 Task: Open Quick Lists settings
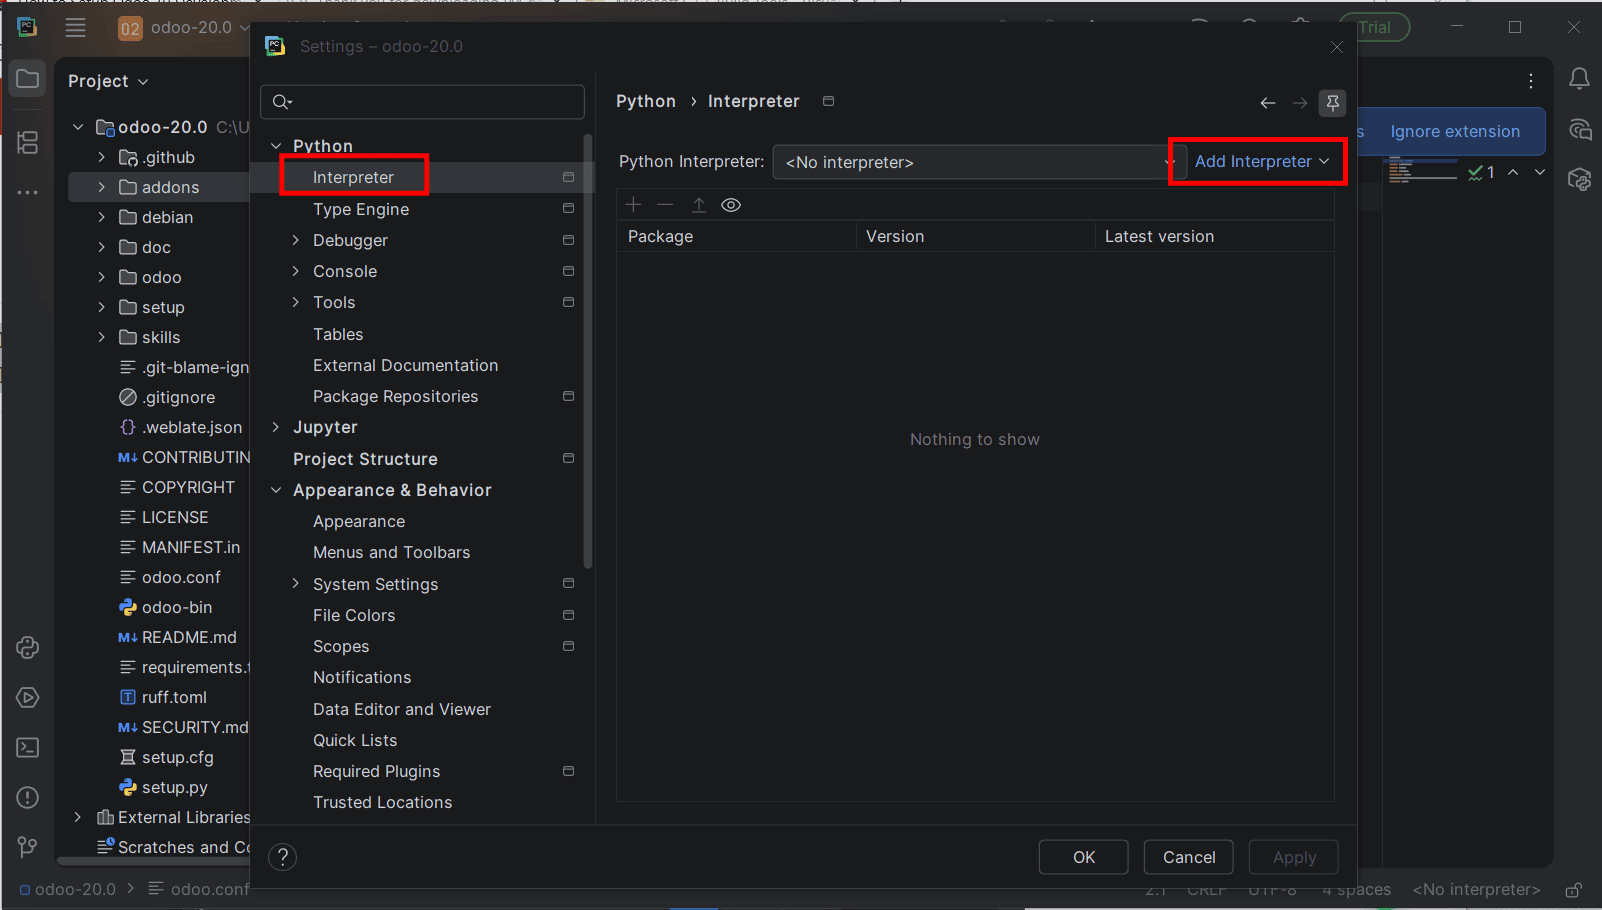pyautogui.click(x=355, y=740)
